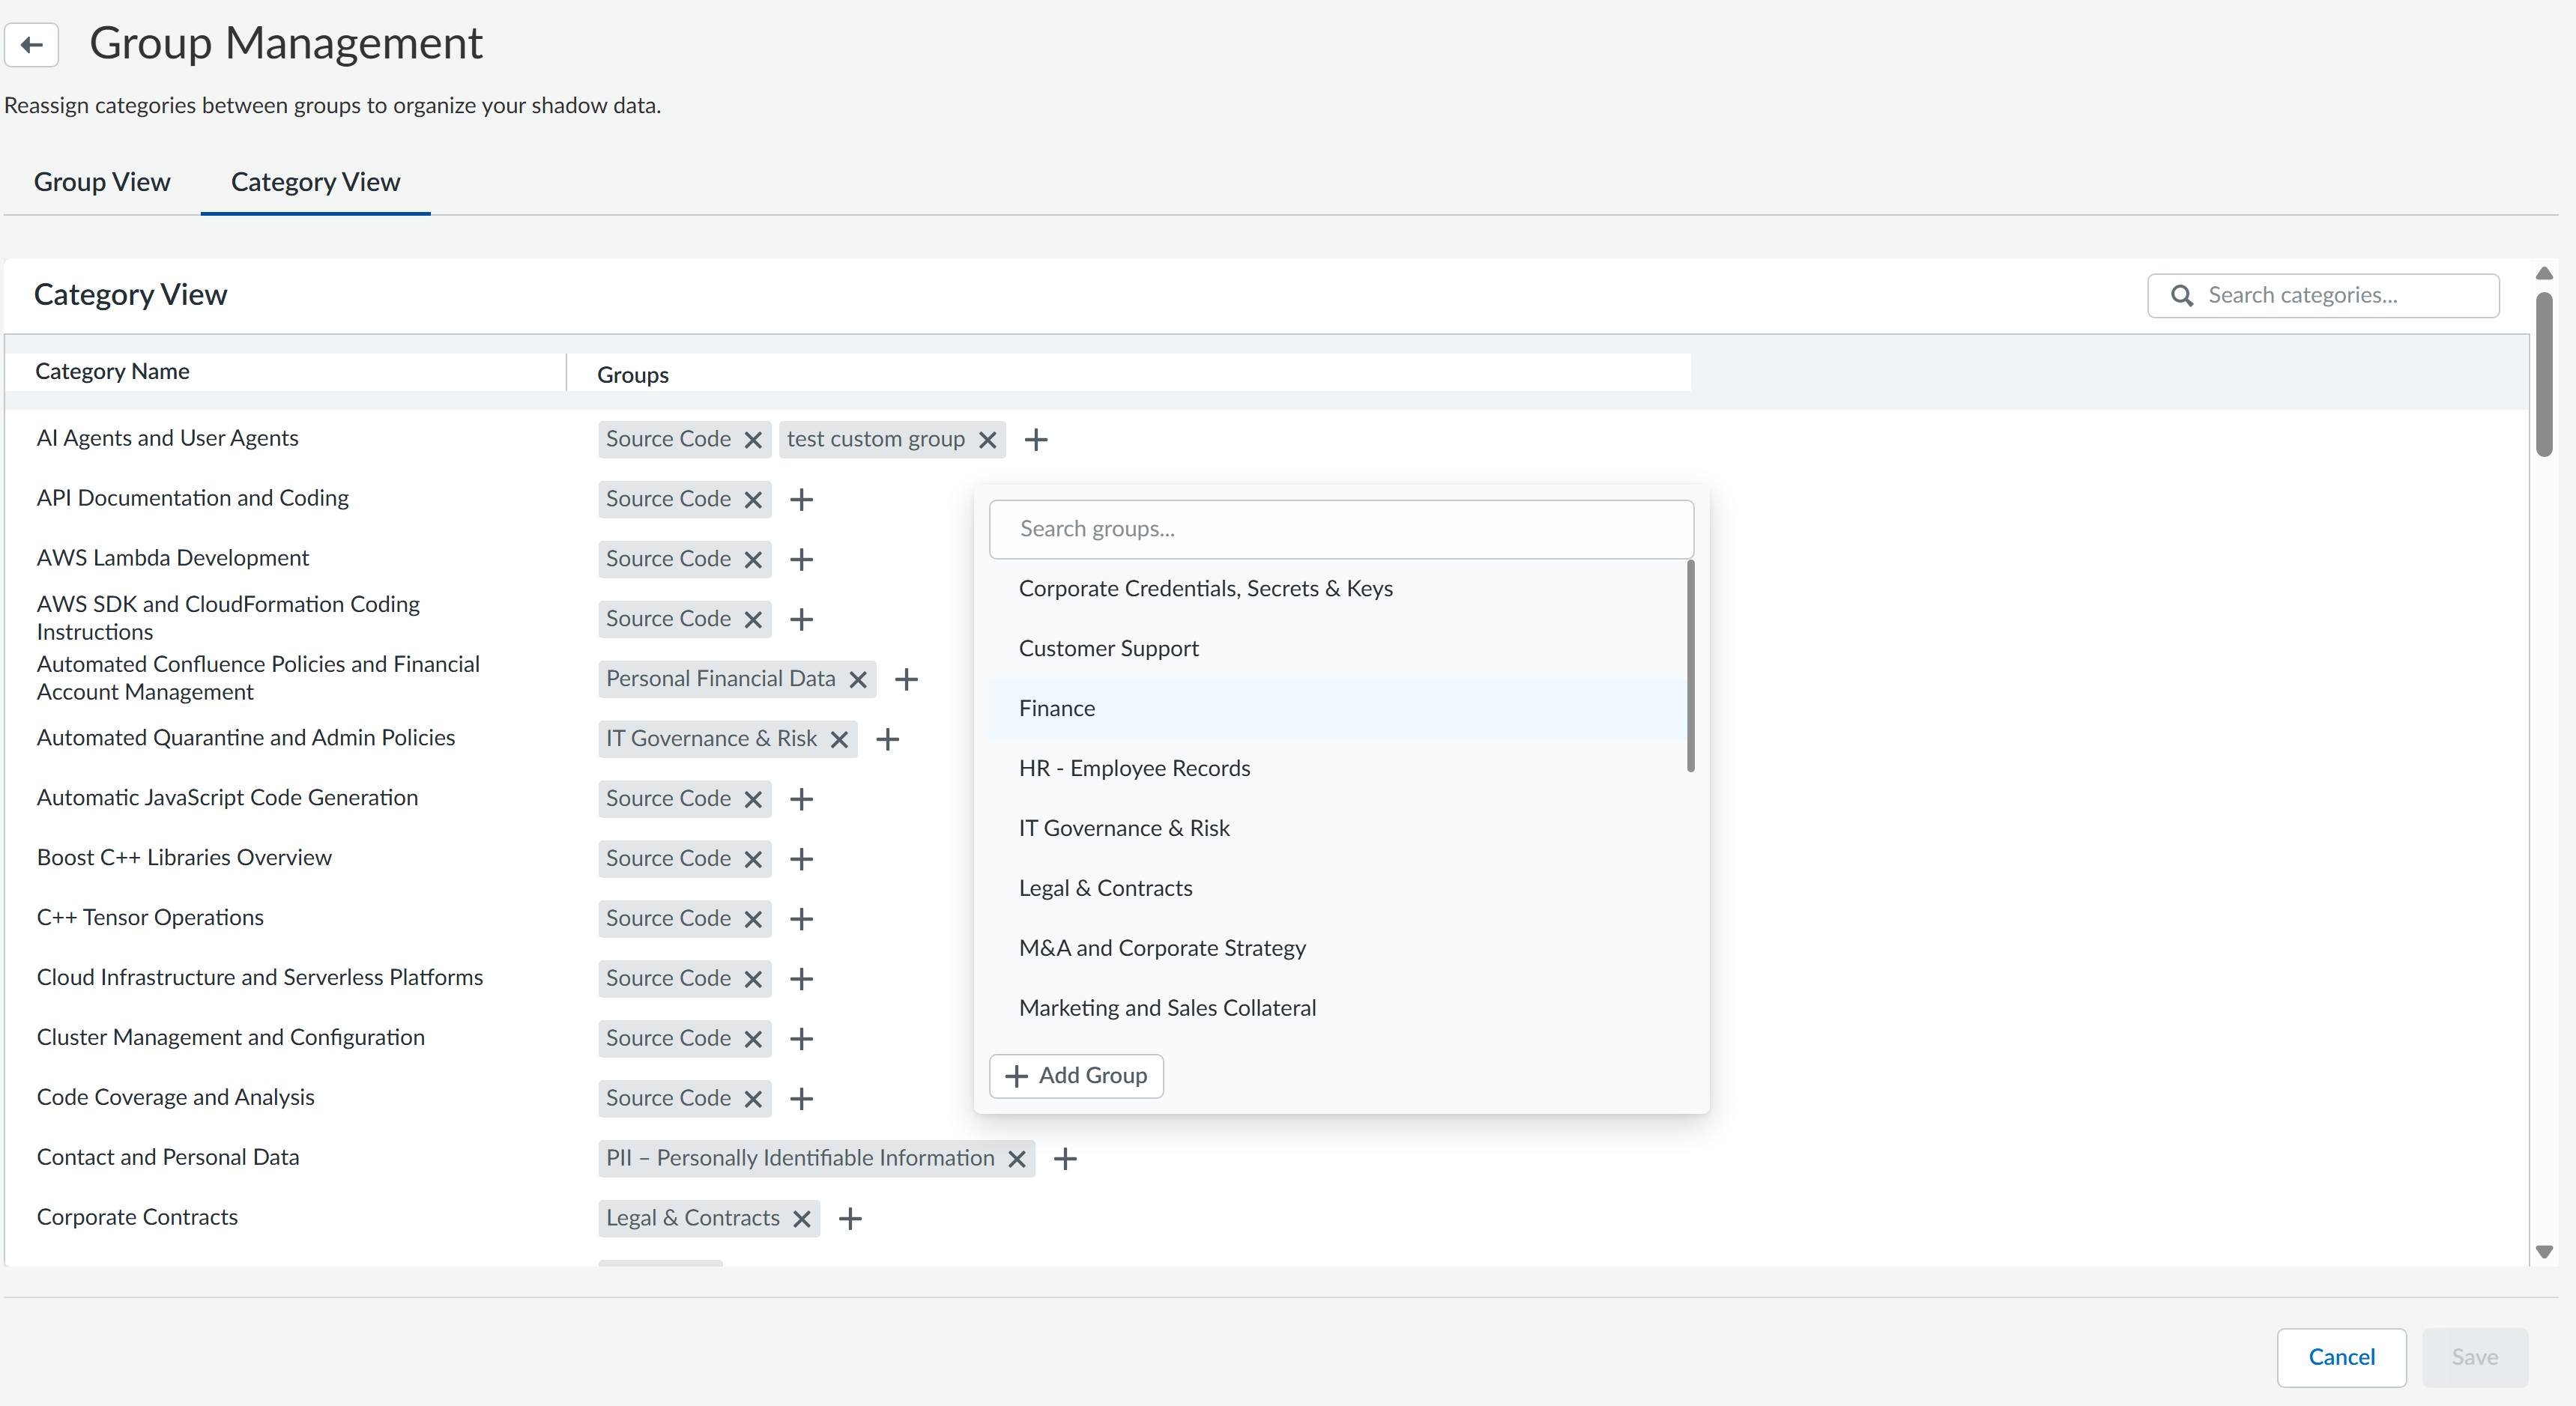This screenshot has height=1406, width=2576.
Task: Choose Customer Support from the group list
Action: 1338,649
